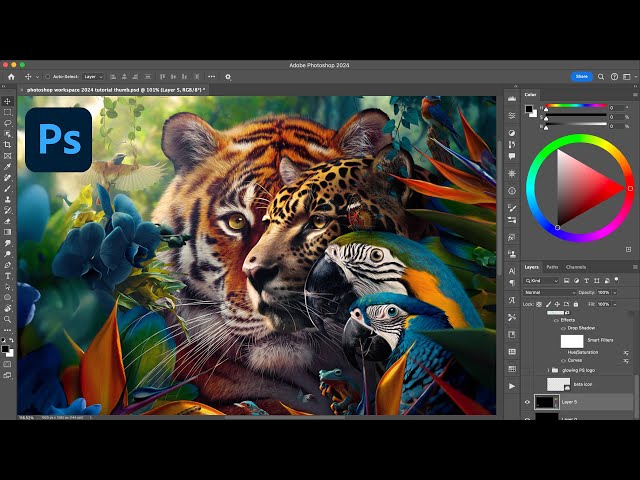Hide Layer 5 using its eye icon

(x=527, y=402)
